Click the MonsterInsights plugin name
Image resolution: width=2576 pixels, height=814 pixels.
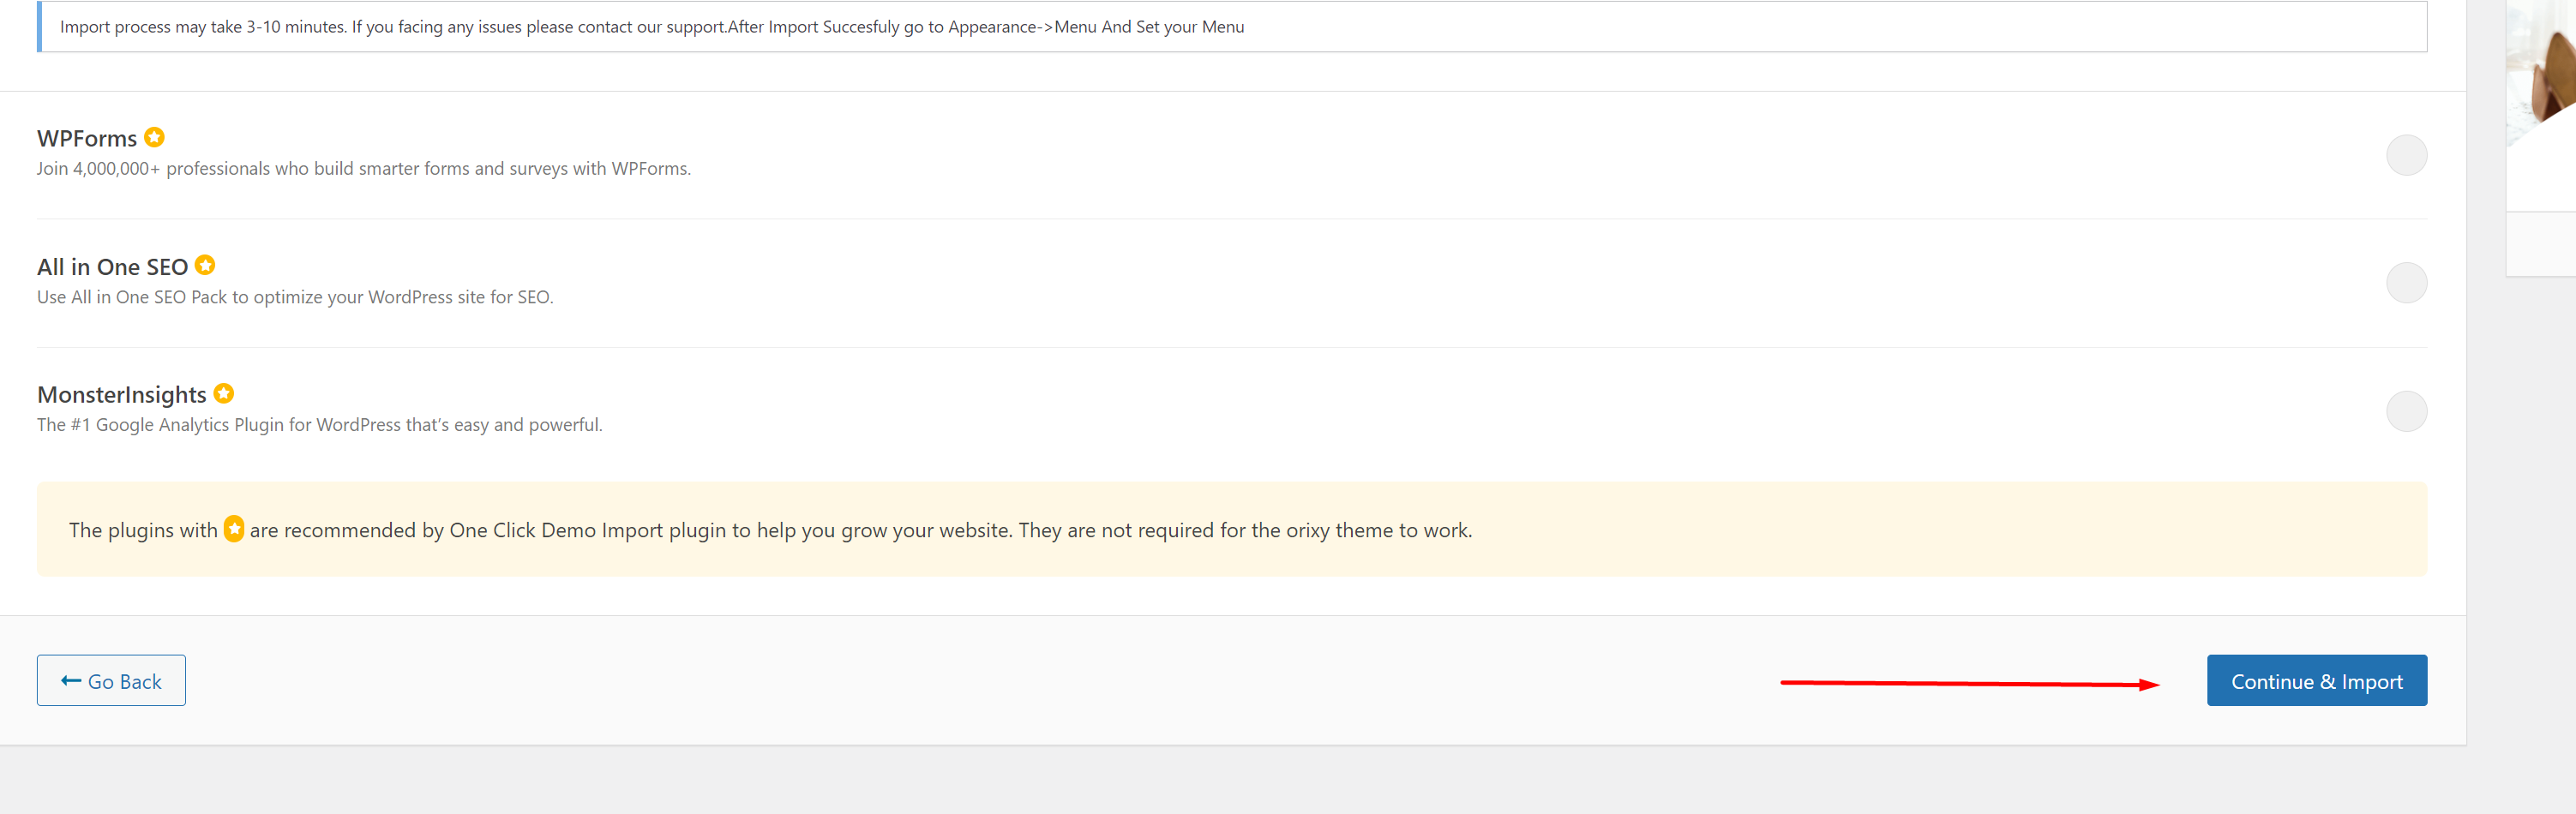coord(122,395)
